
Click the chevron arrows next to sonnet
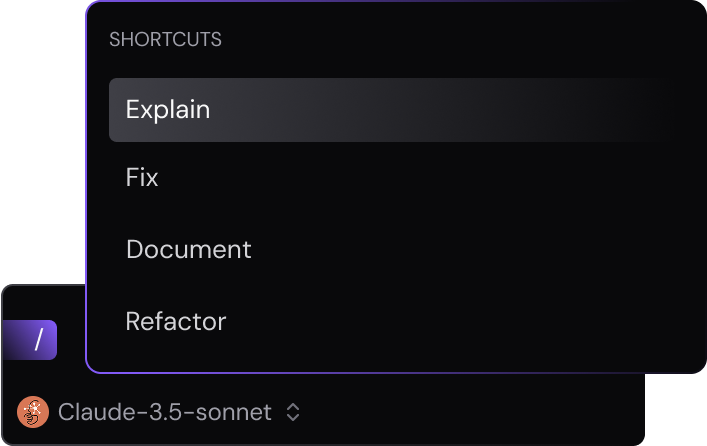pos(293,412)
